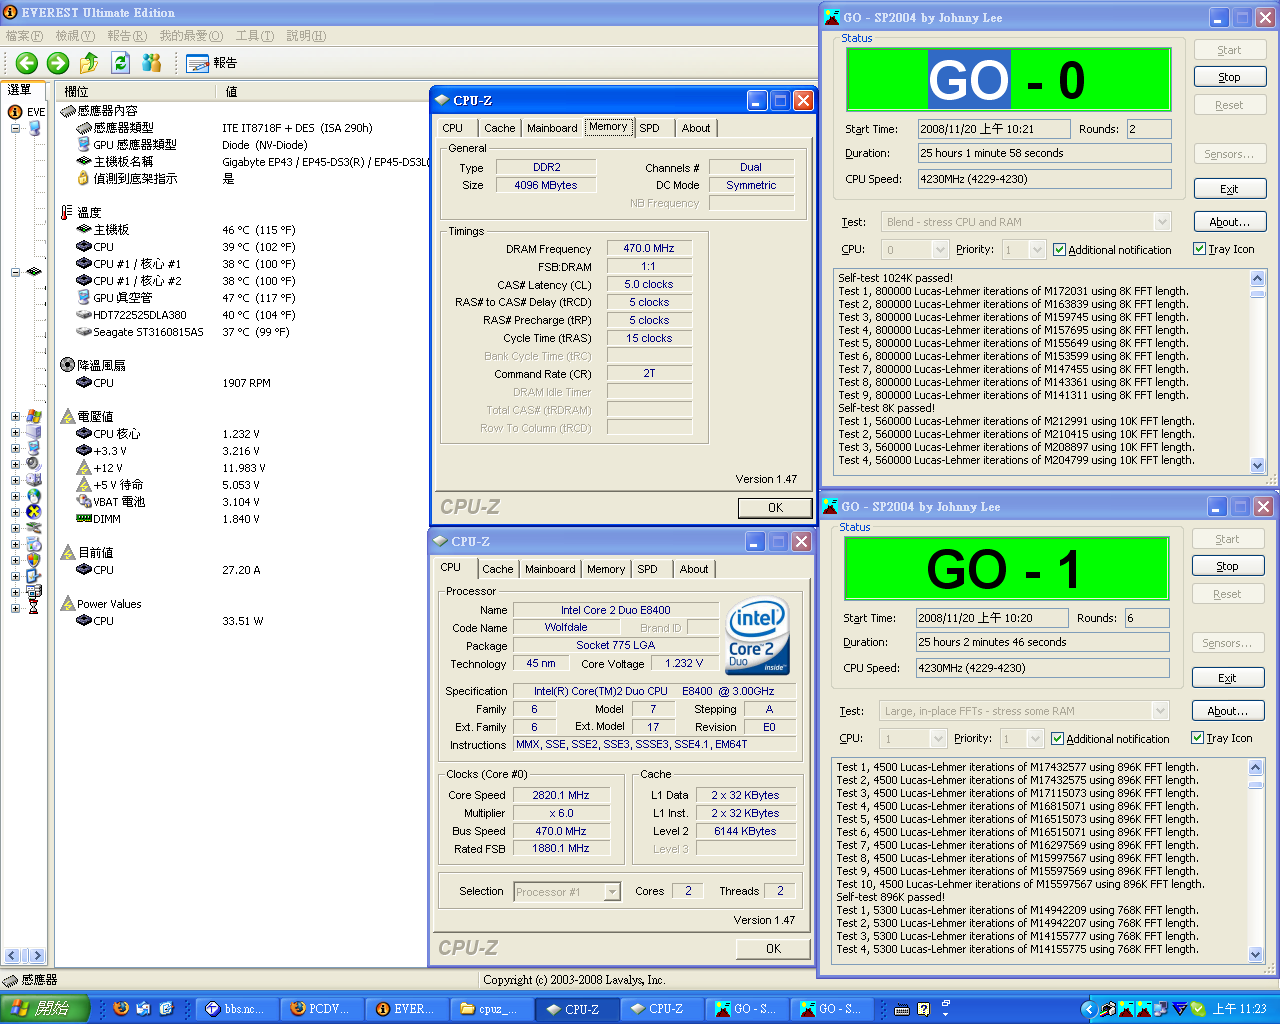The width and height of the screenshot is (1280, 1024).
Task: Click About button in GO - 1 window
Action: (1227, 711)
